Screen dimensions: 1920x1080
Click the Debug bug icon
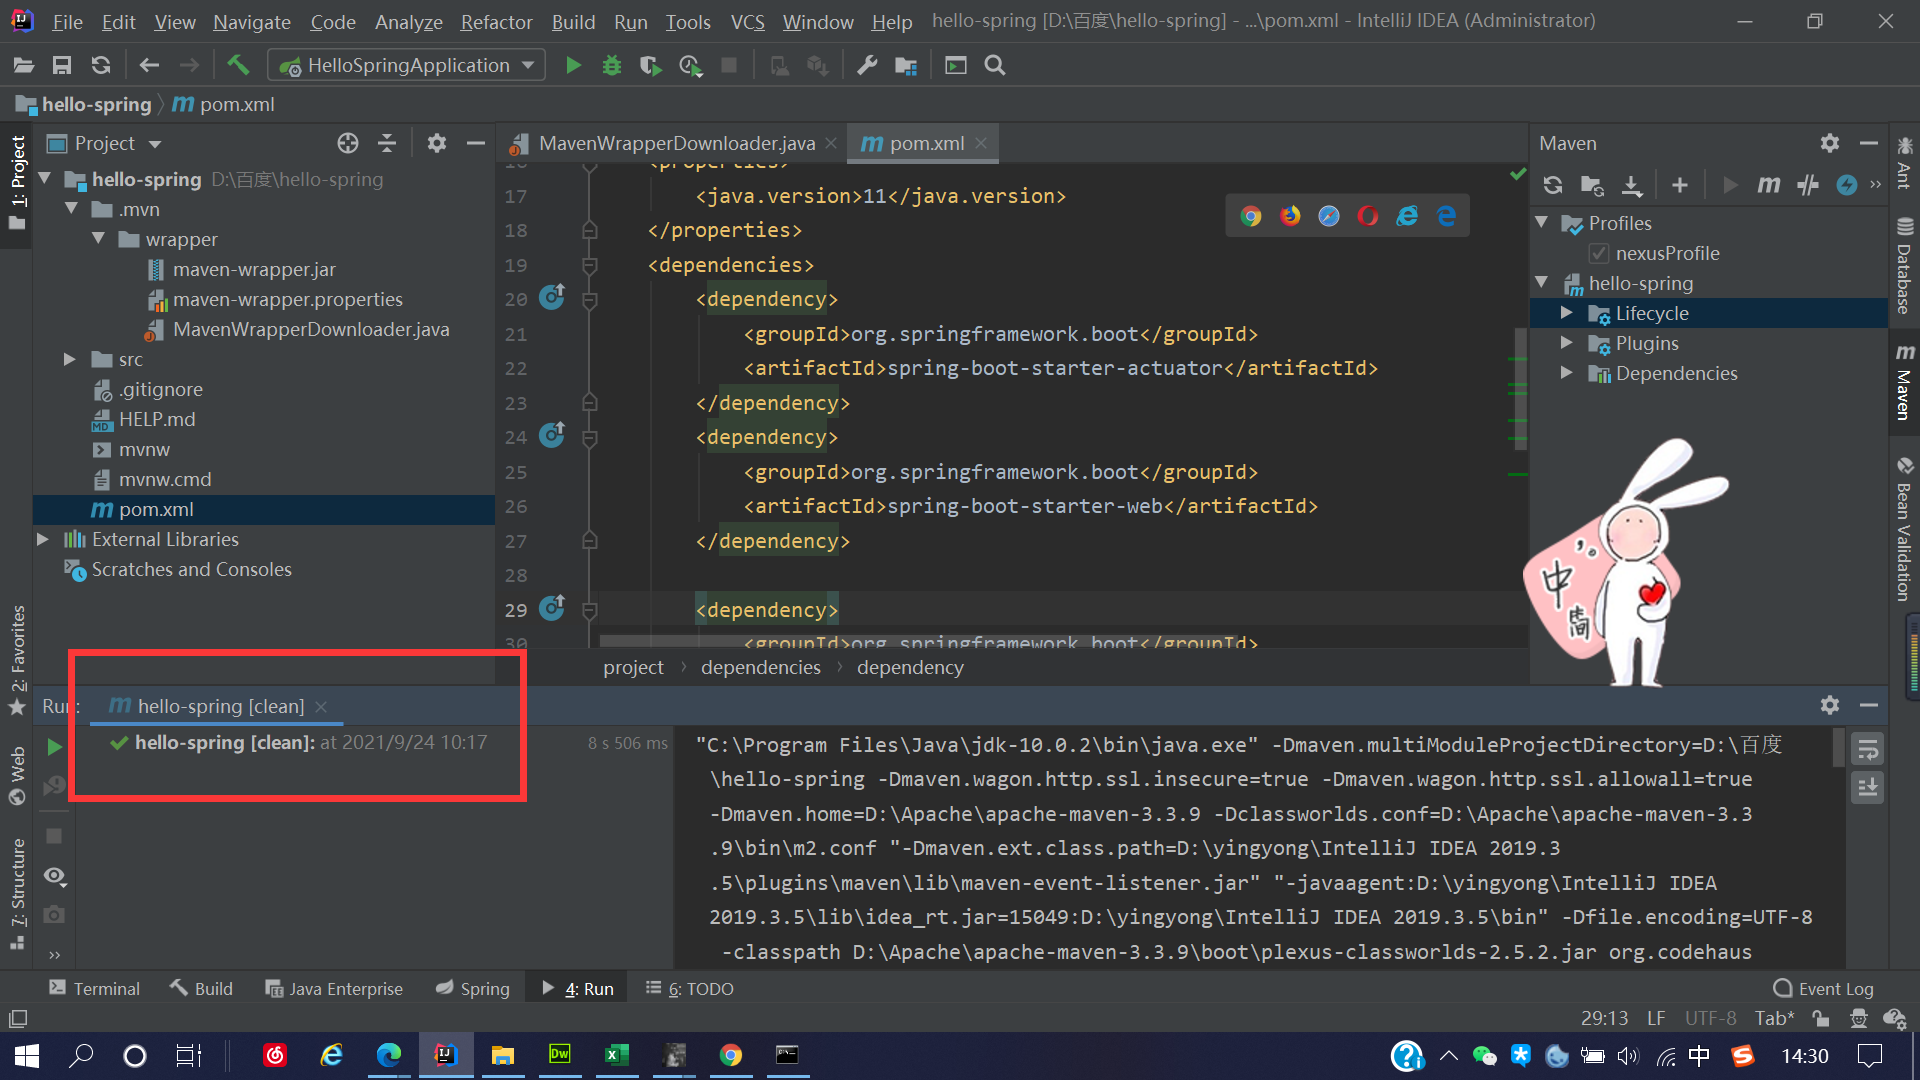611,65
